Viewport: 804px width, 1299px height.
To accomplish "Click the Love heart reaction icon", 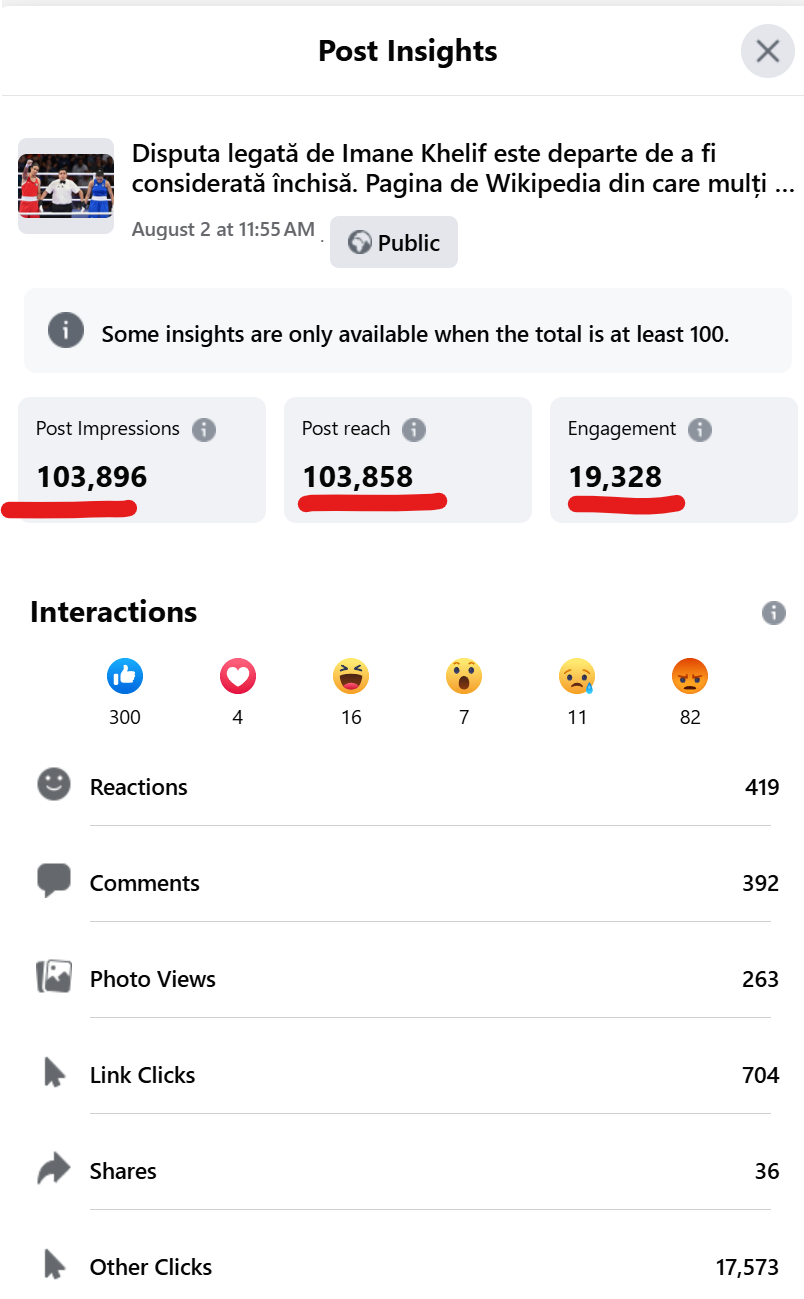I will point(238,677).
